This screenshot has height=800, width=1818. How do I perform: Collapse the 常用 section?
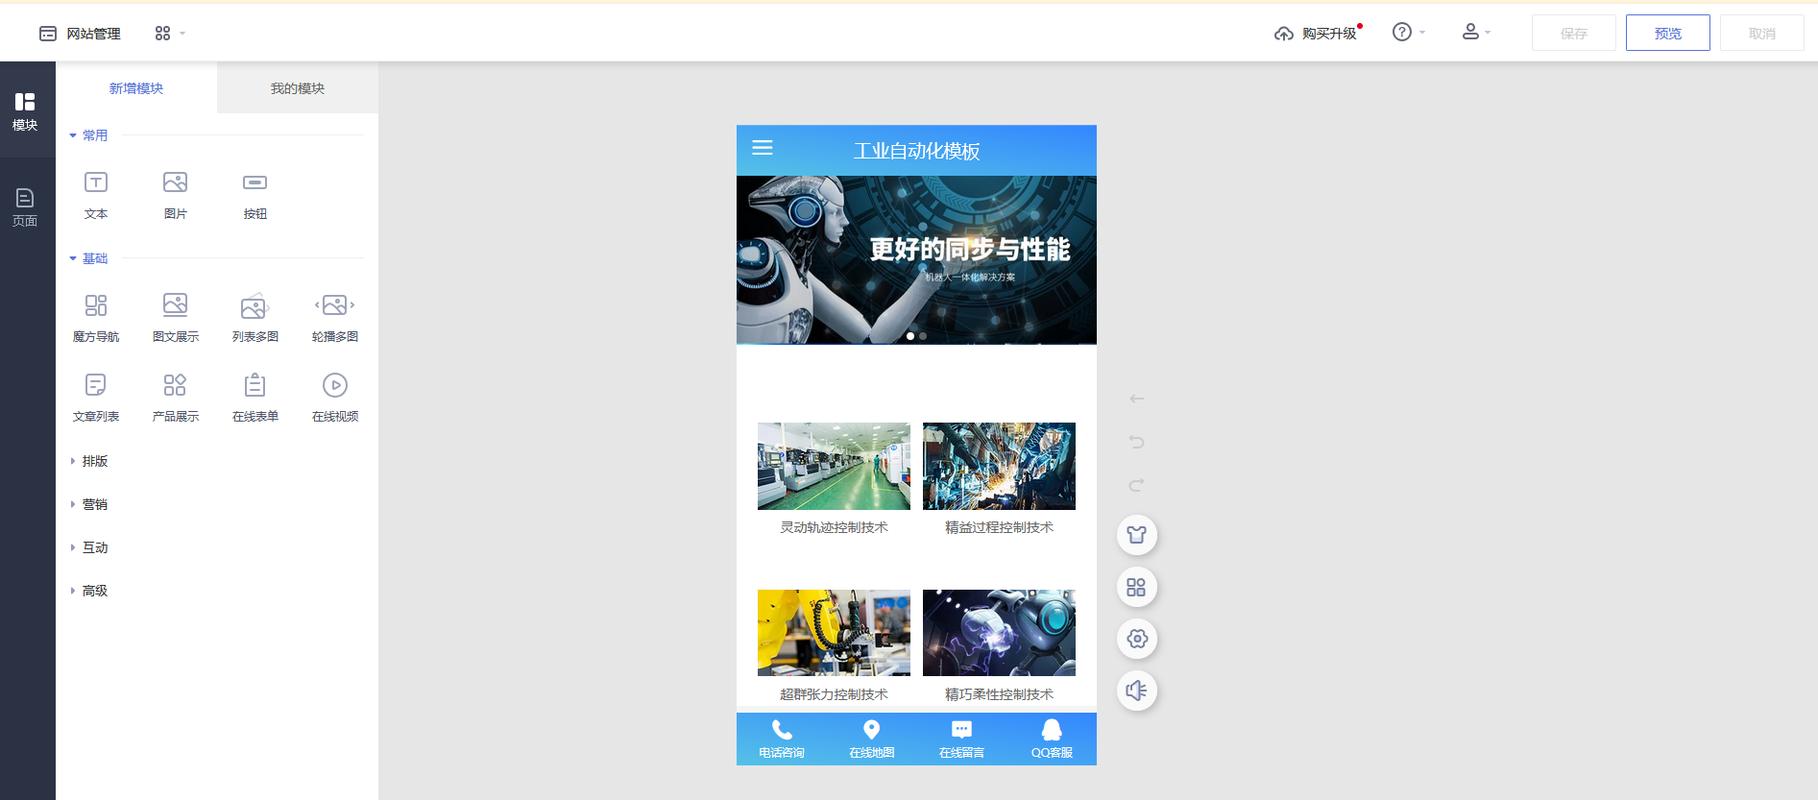[88, 135]
